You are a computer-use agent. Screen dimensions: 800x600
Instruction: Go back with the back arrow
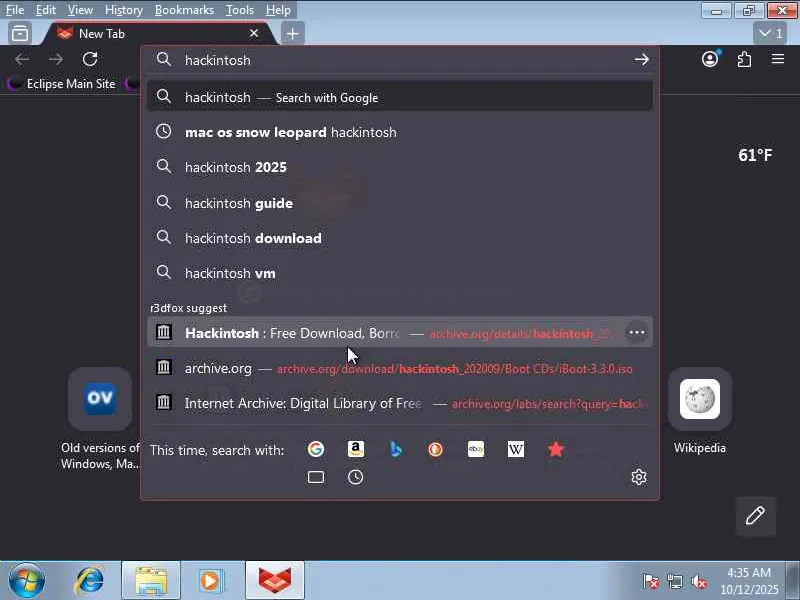(x=22, y=59)
